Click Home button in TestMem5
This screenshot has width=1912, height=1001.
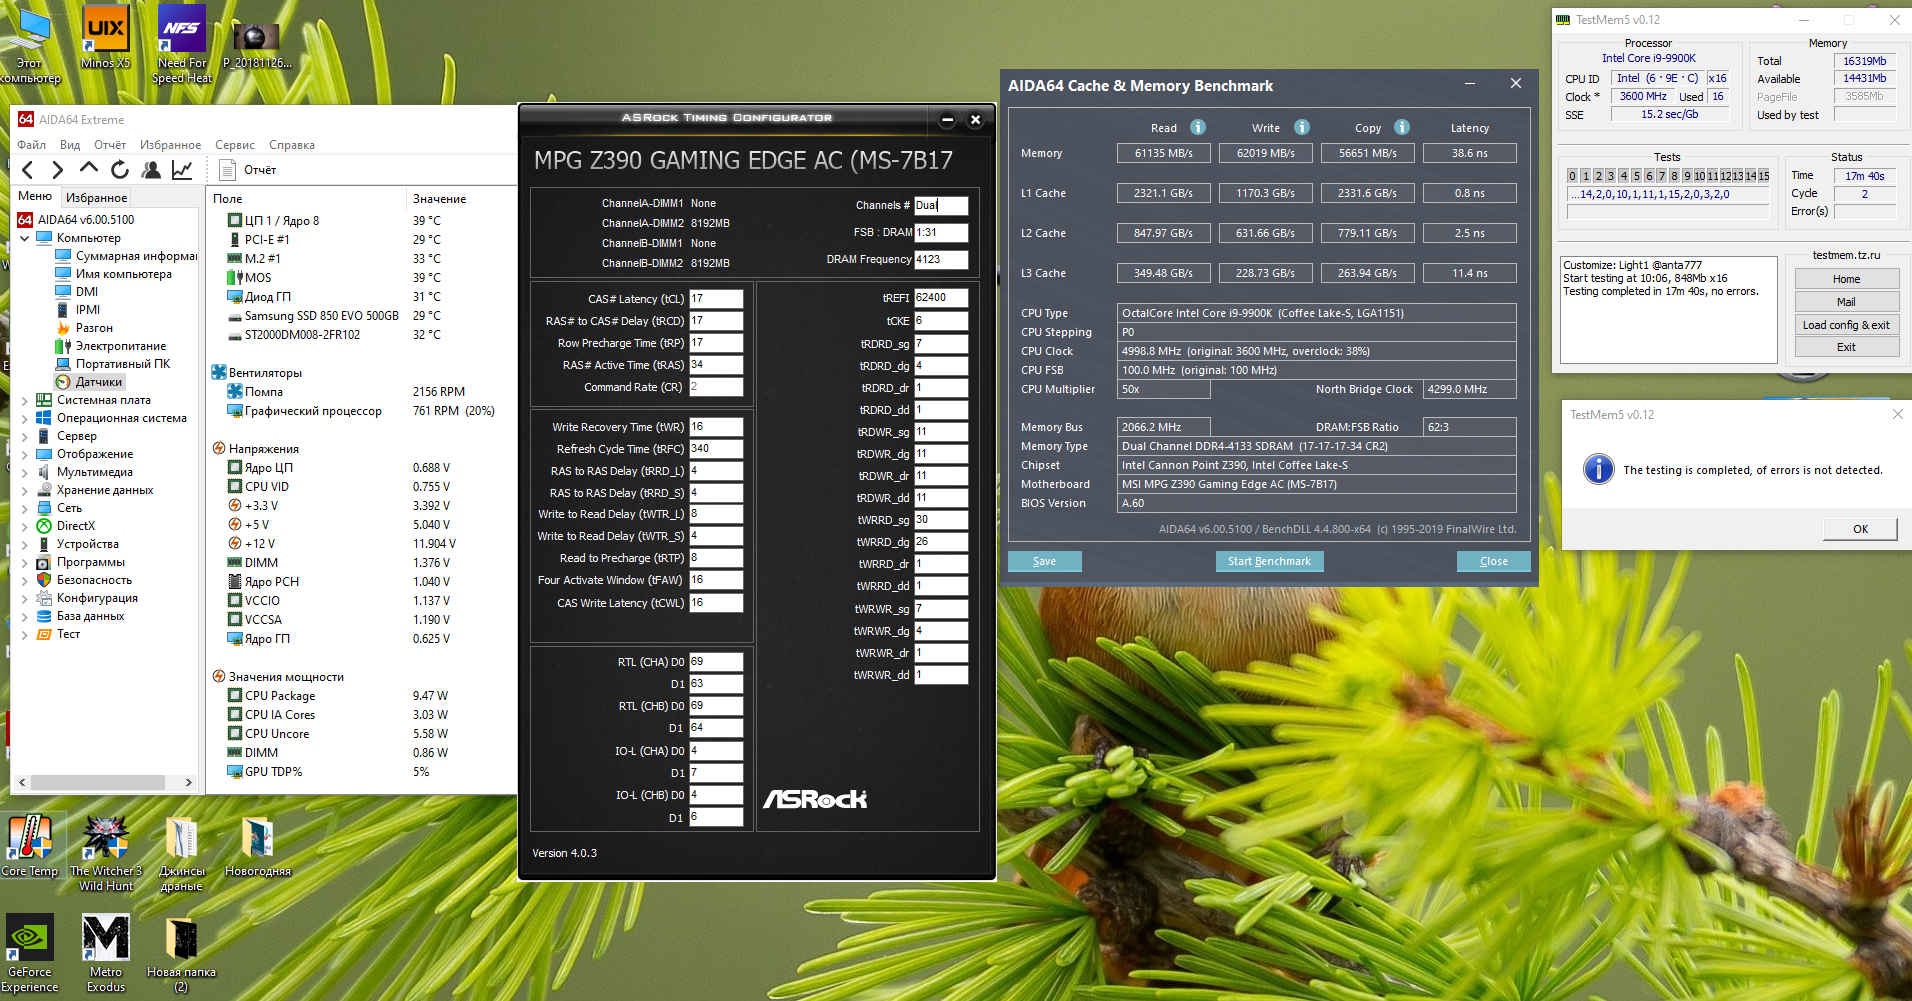point(1846,279)
